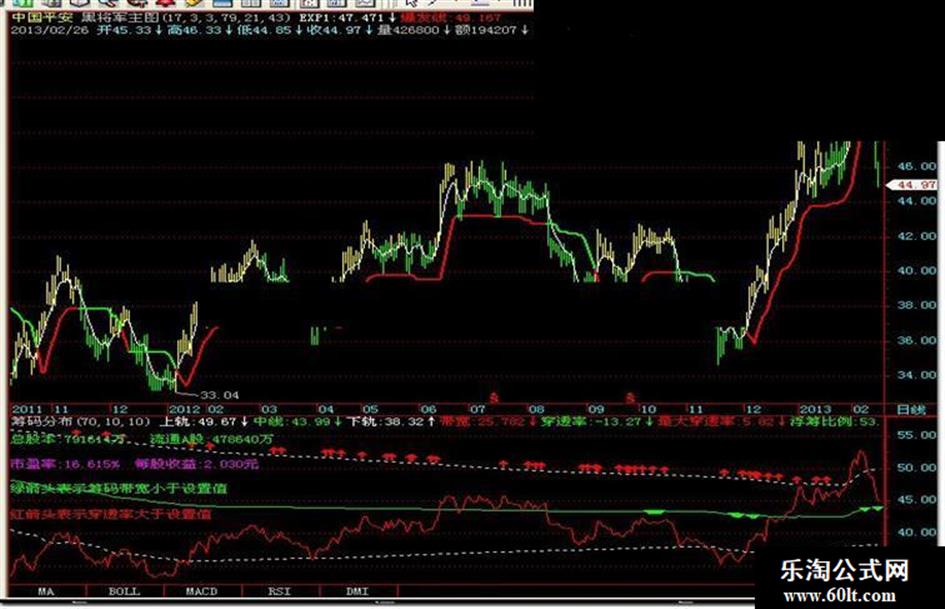Click the 2012 year label on time axis
The height and width of the screenshot is (609, 945).
click(x=185, y=409)
